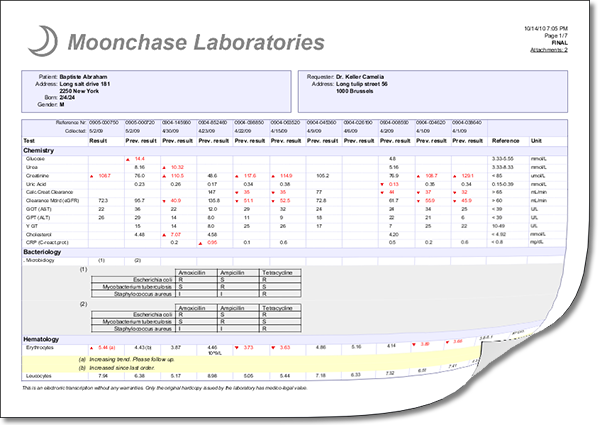Image resolution: width=600 pixels, height=425 pixels.
Task: Select the 'Uric Acid' test row label
Action: [x=36, y=184]
